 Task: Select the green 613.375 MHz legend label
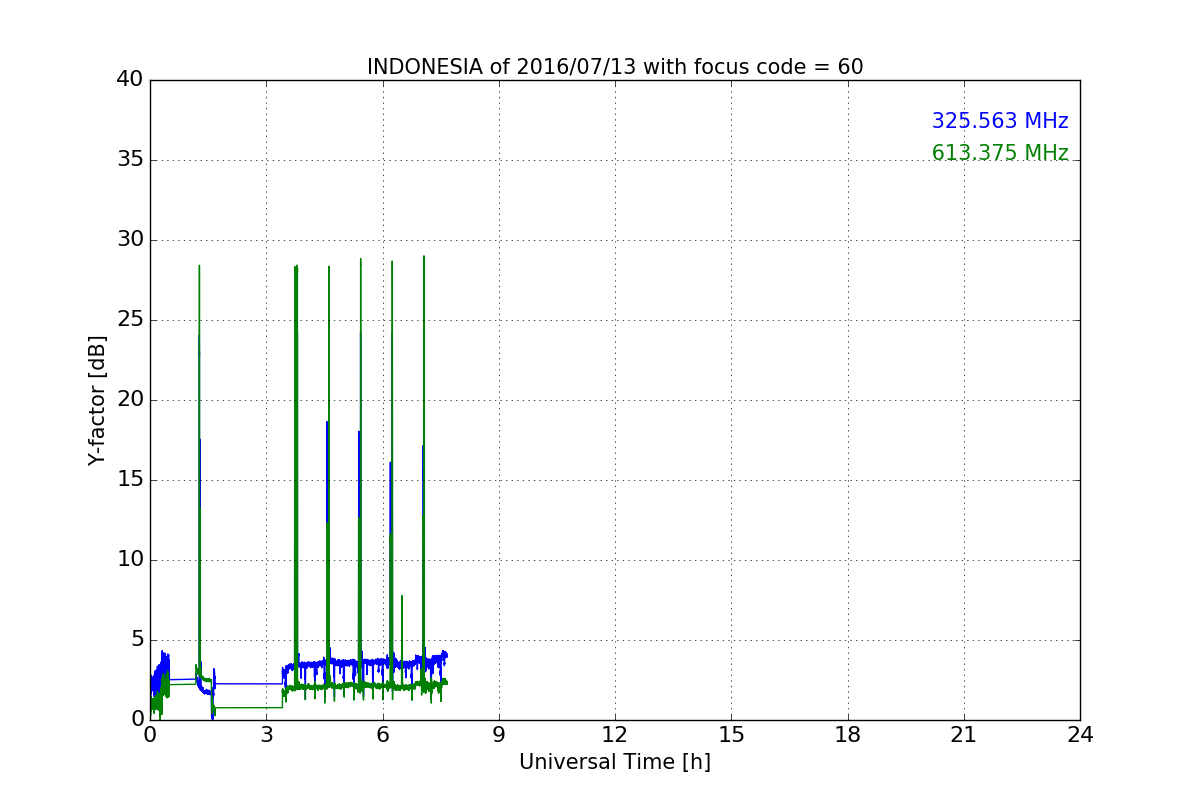click(1000, 153)
